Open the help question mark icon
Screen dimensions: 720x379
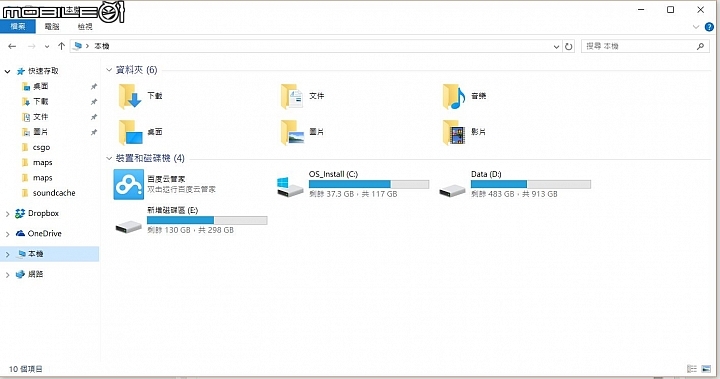click(709, 27)
